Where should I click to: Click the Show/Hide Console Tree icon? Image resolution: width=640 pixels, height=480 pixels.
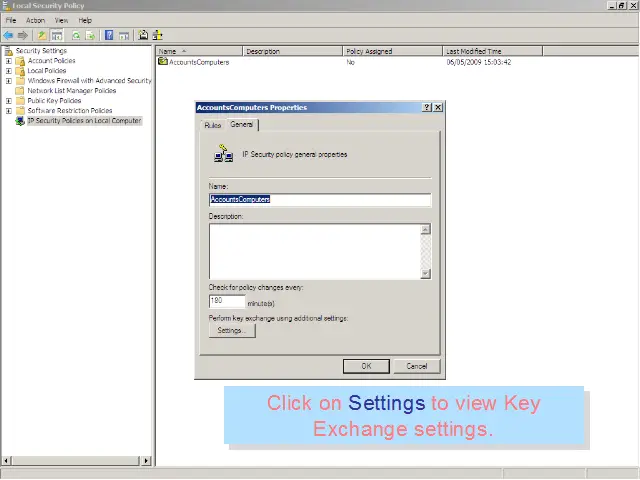tap(57, 35)
